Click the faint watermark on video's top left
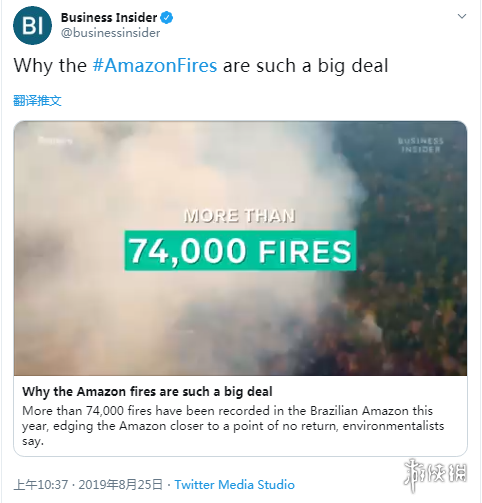The image size is (482, 503). [55, 140]
